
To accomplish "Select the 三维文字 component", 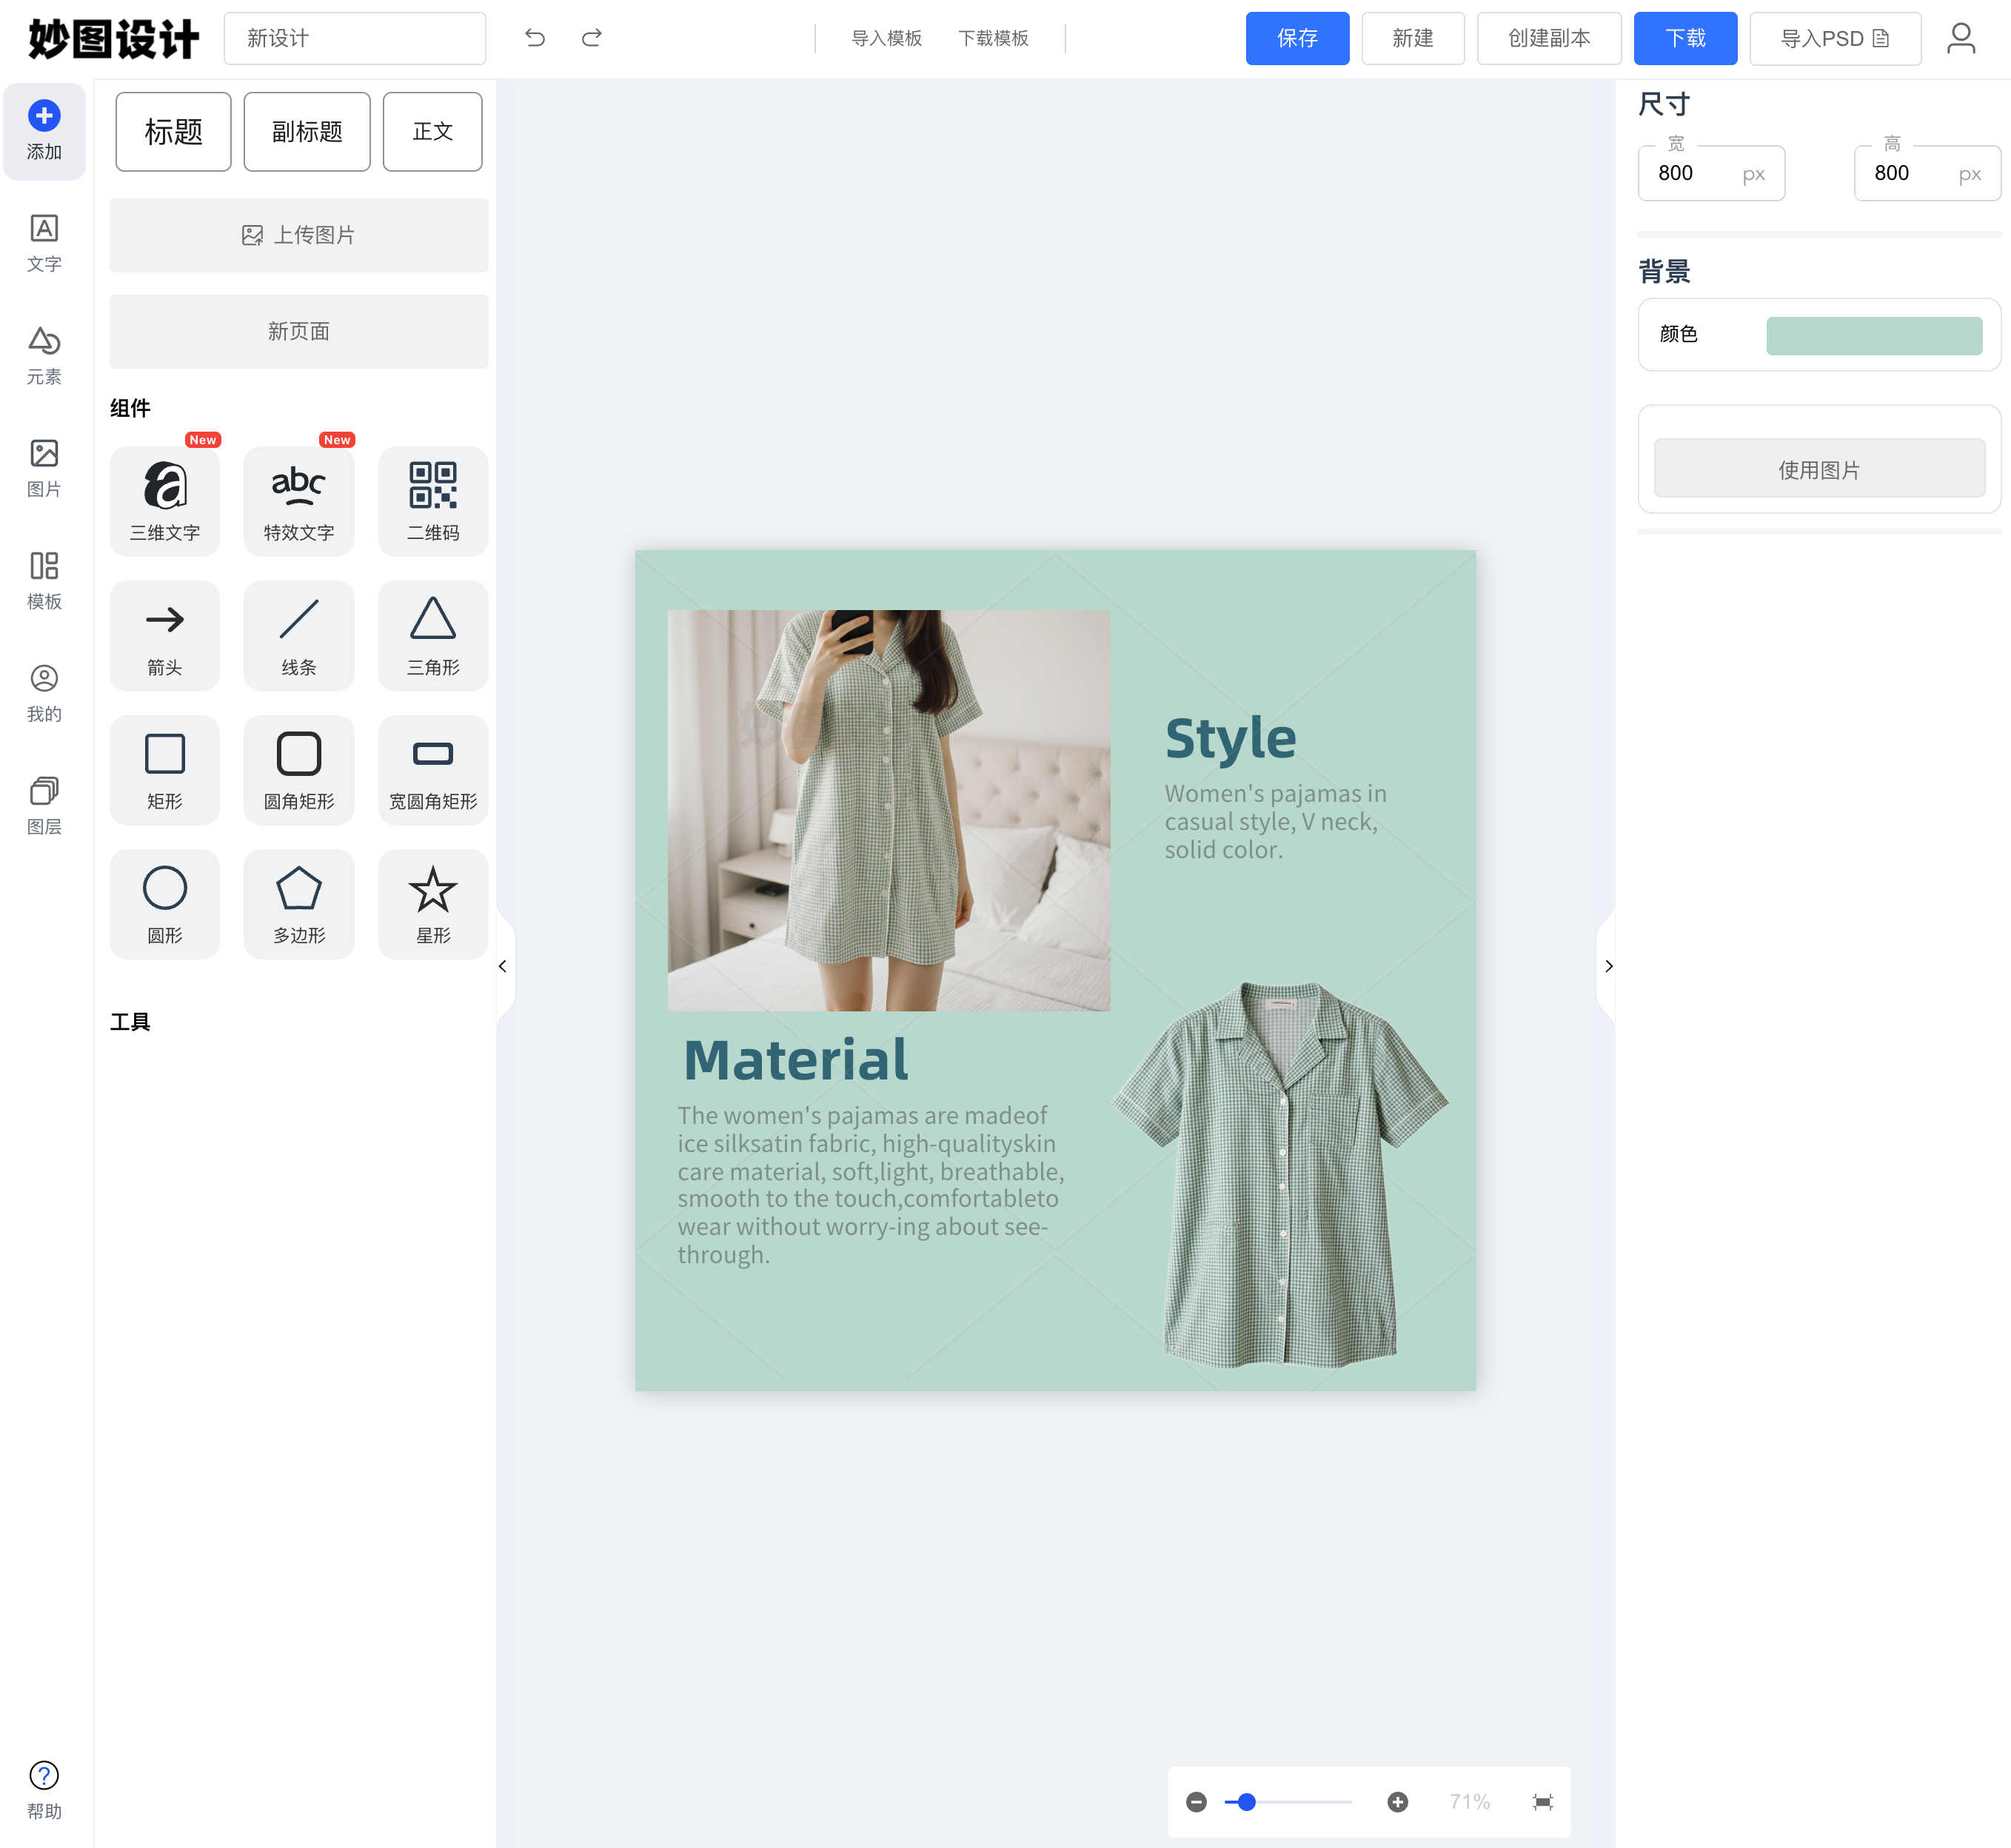I will pos(164,500).
